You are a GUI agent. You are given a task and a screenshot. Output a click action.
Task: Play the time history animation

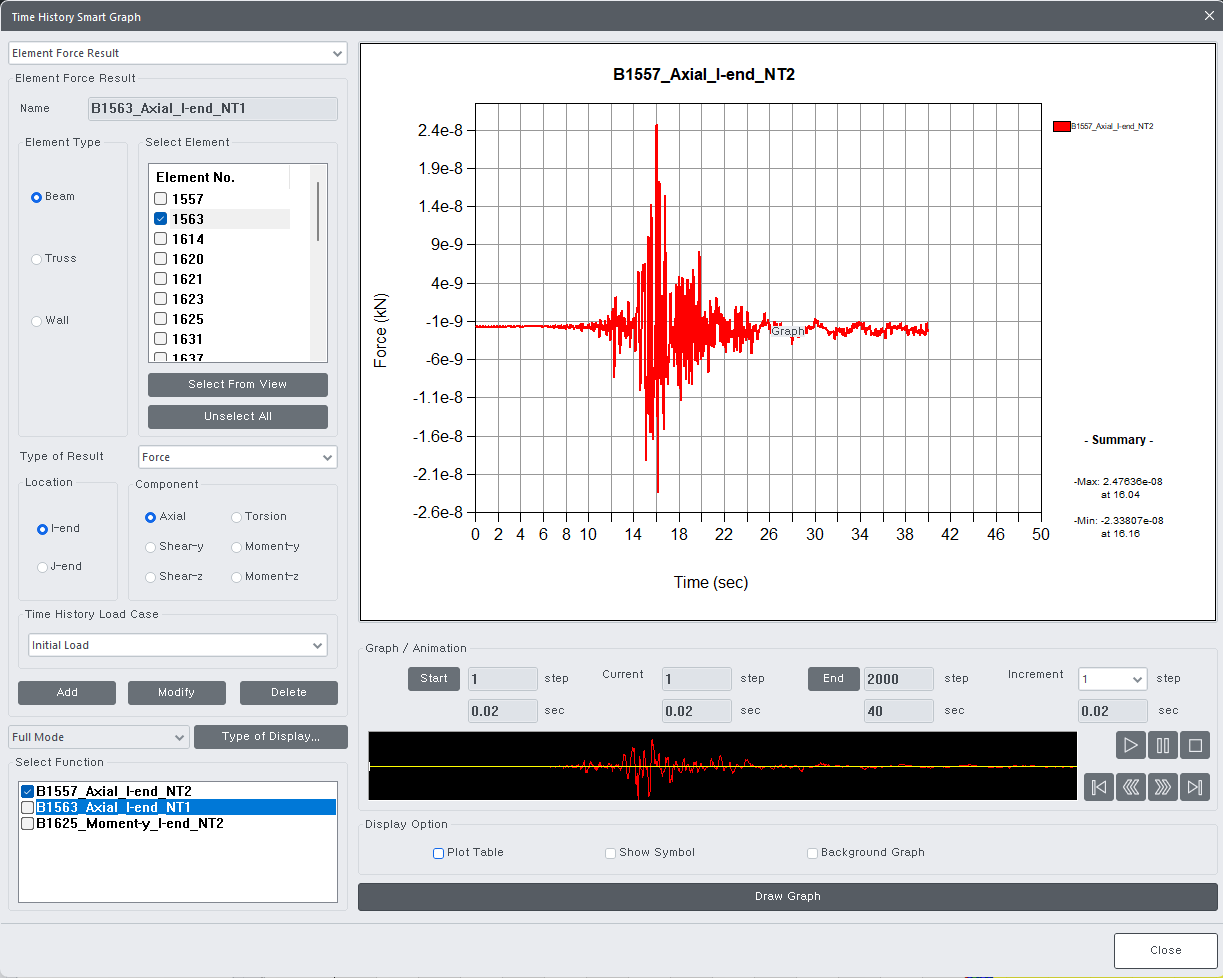(1130, 745)
